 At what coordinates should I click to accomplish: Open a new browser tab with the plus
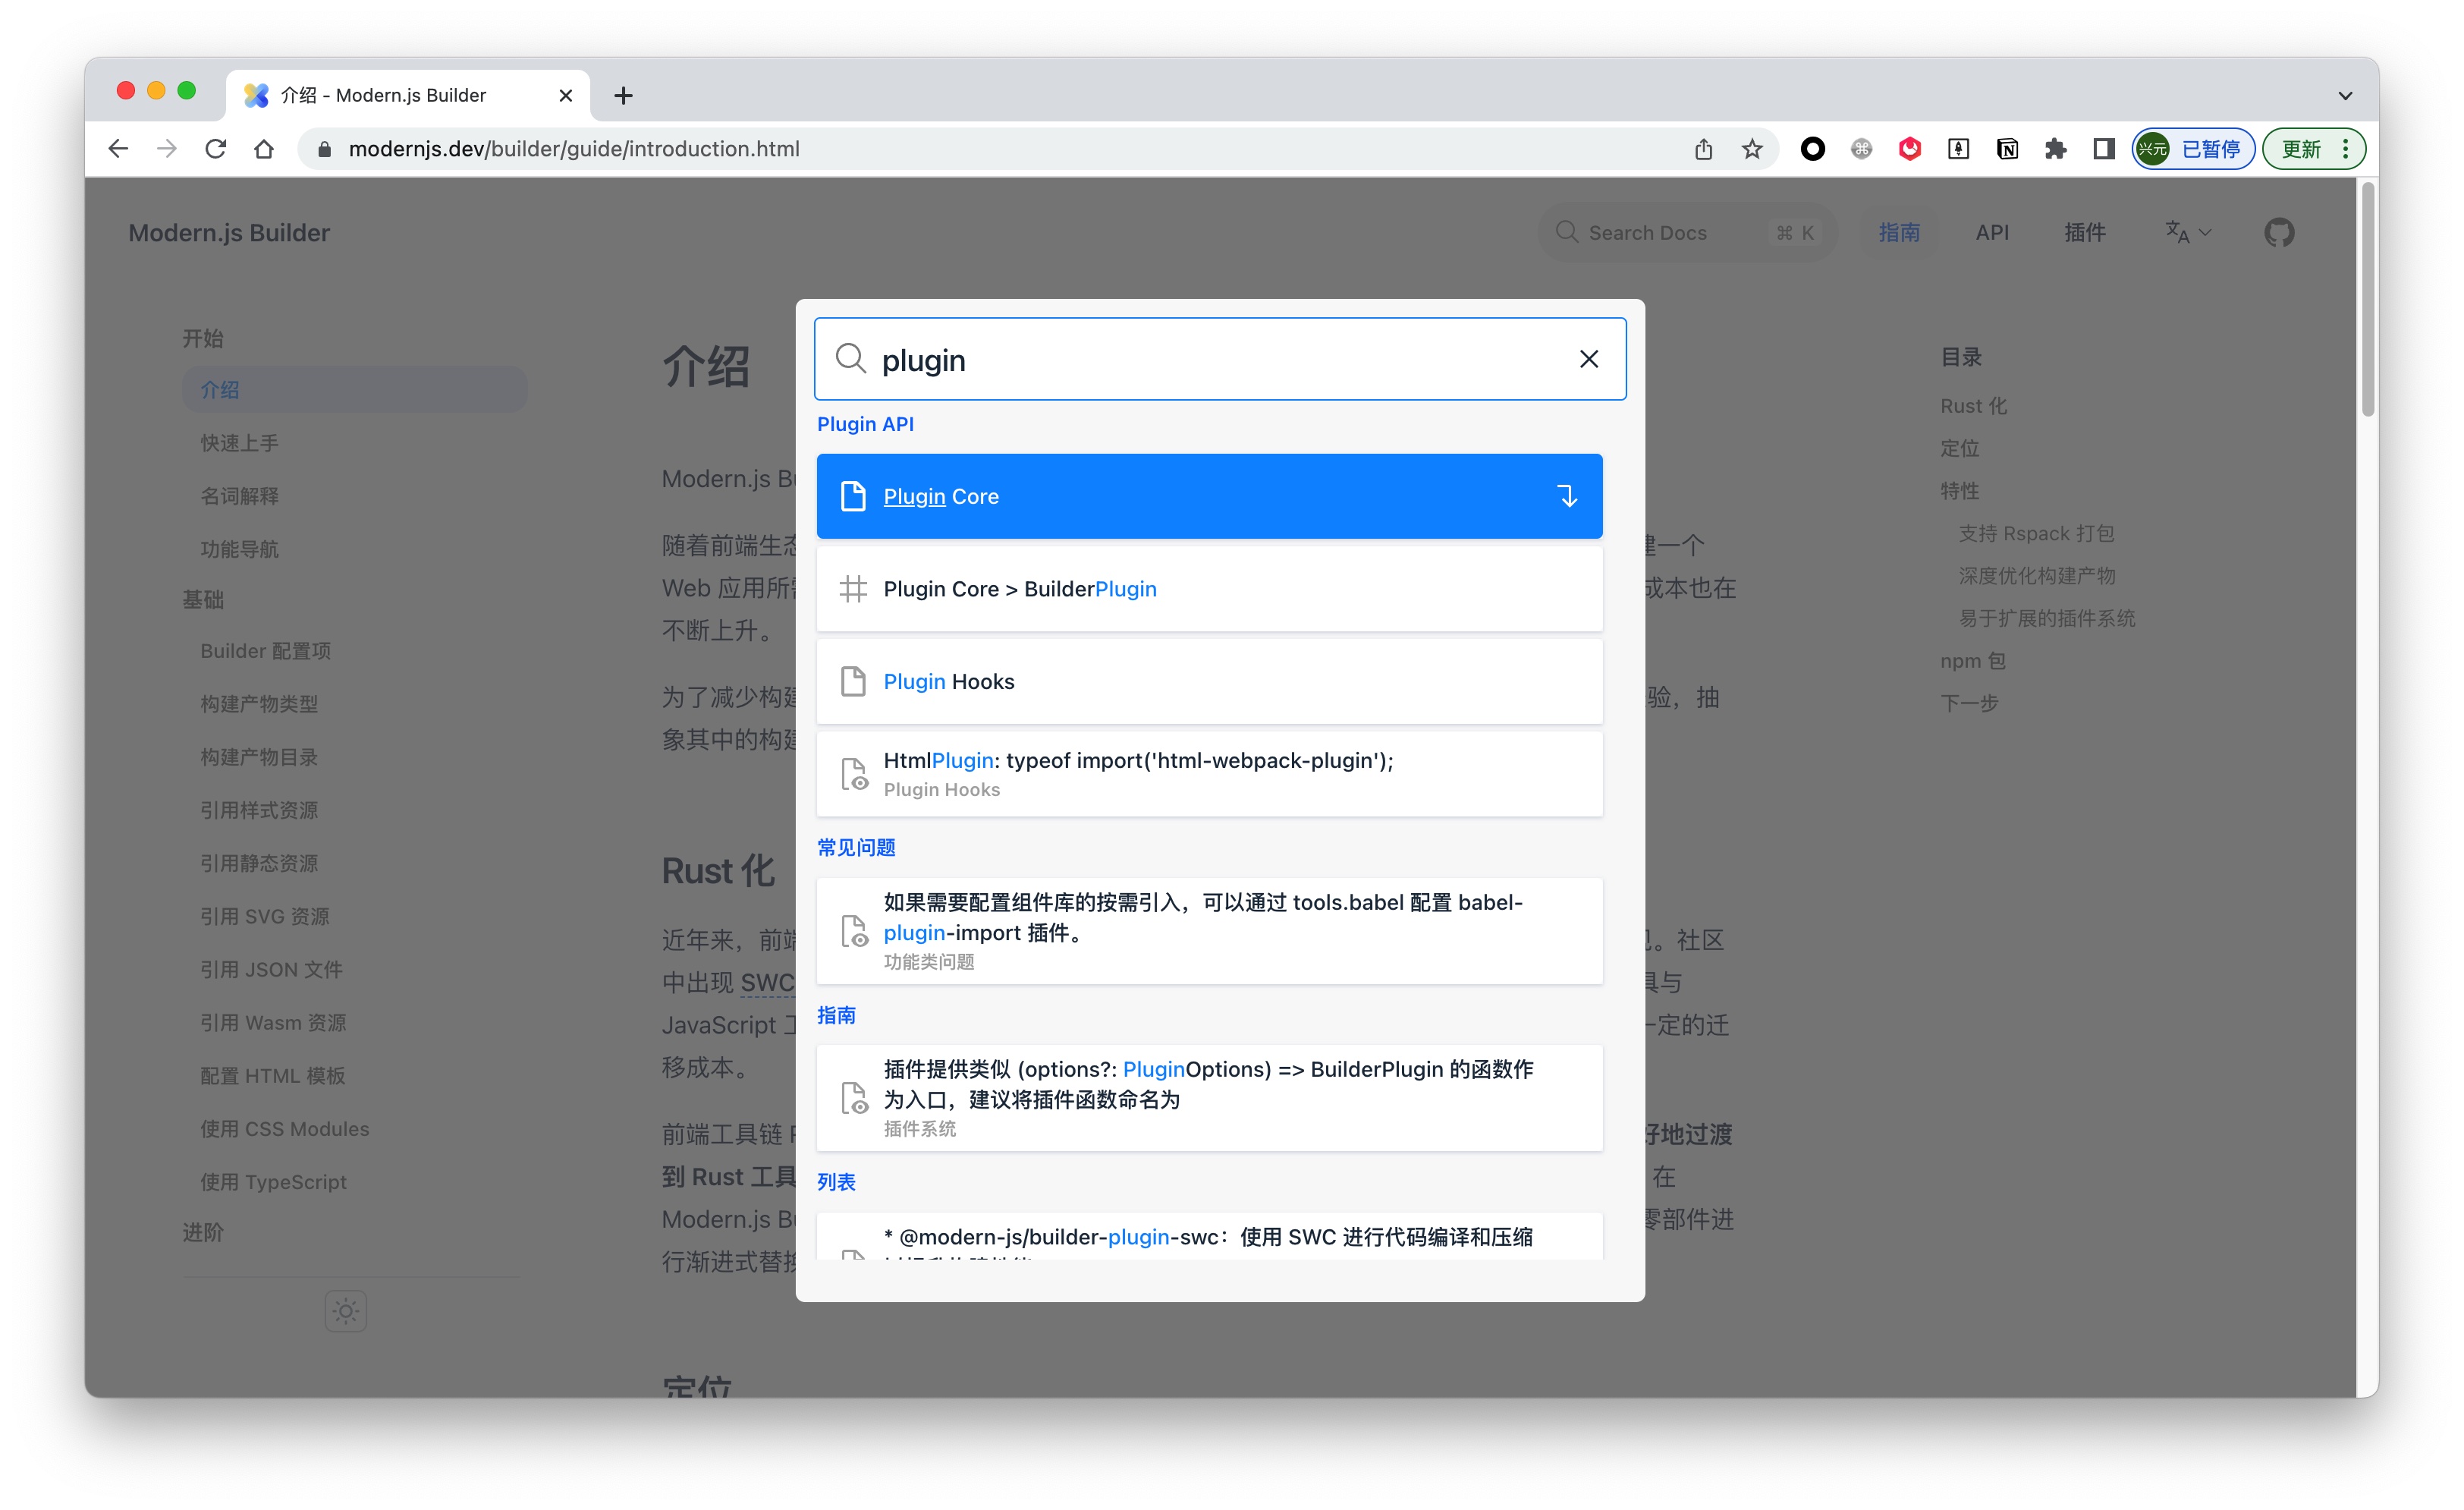(624, 95)
